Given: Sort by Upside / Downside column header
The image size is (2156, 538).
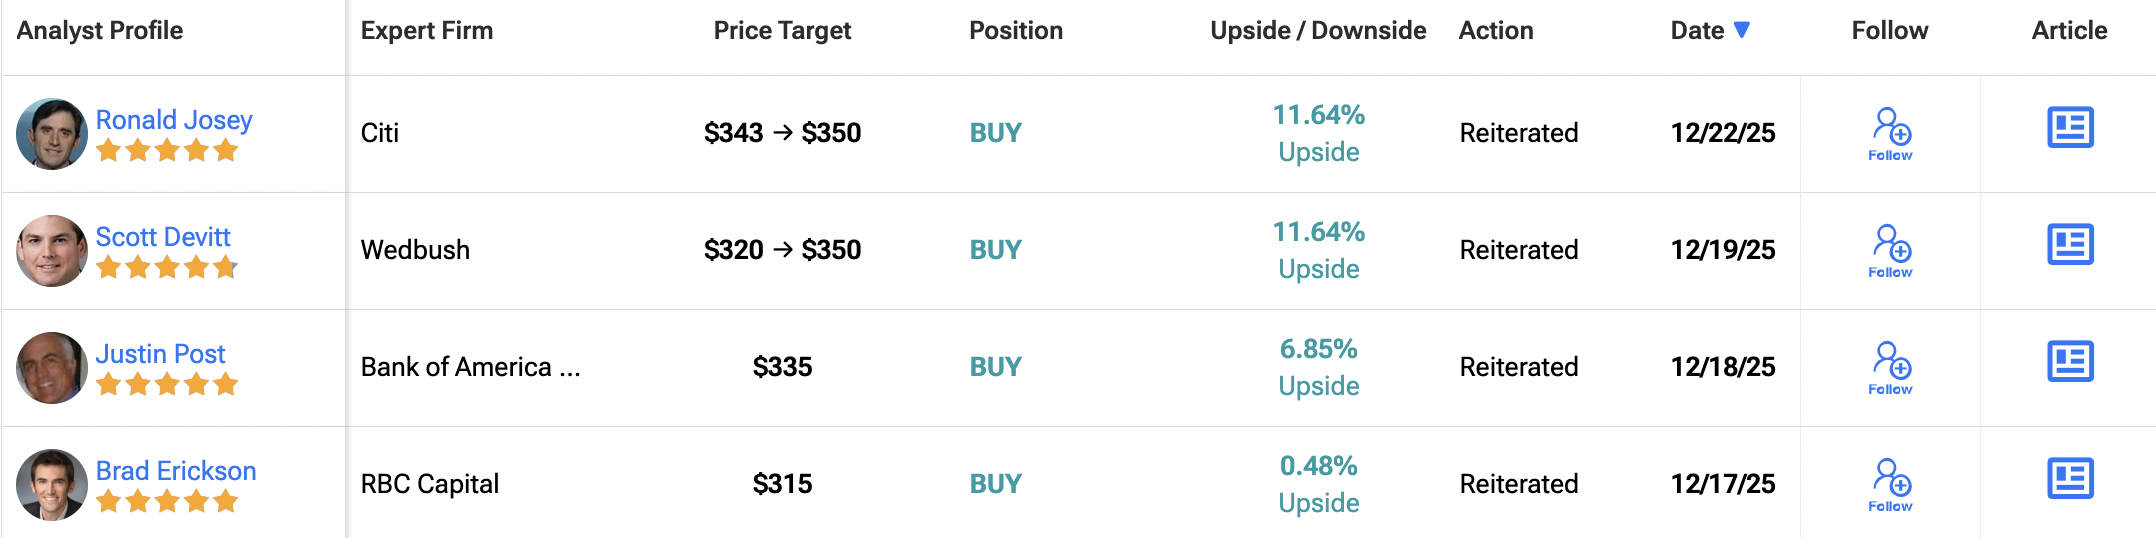Looking at the screenshot, I should click(x=1318, y=31).
